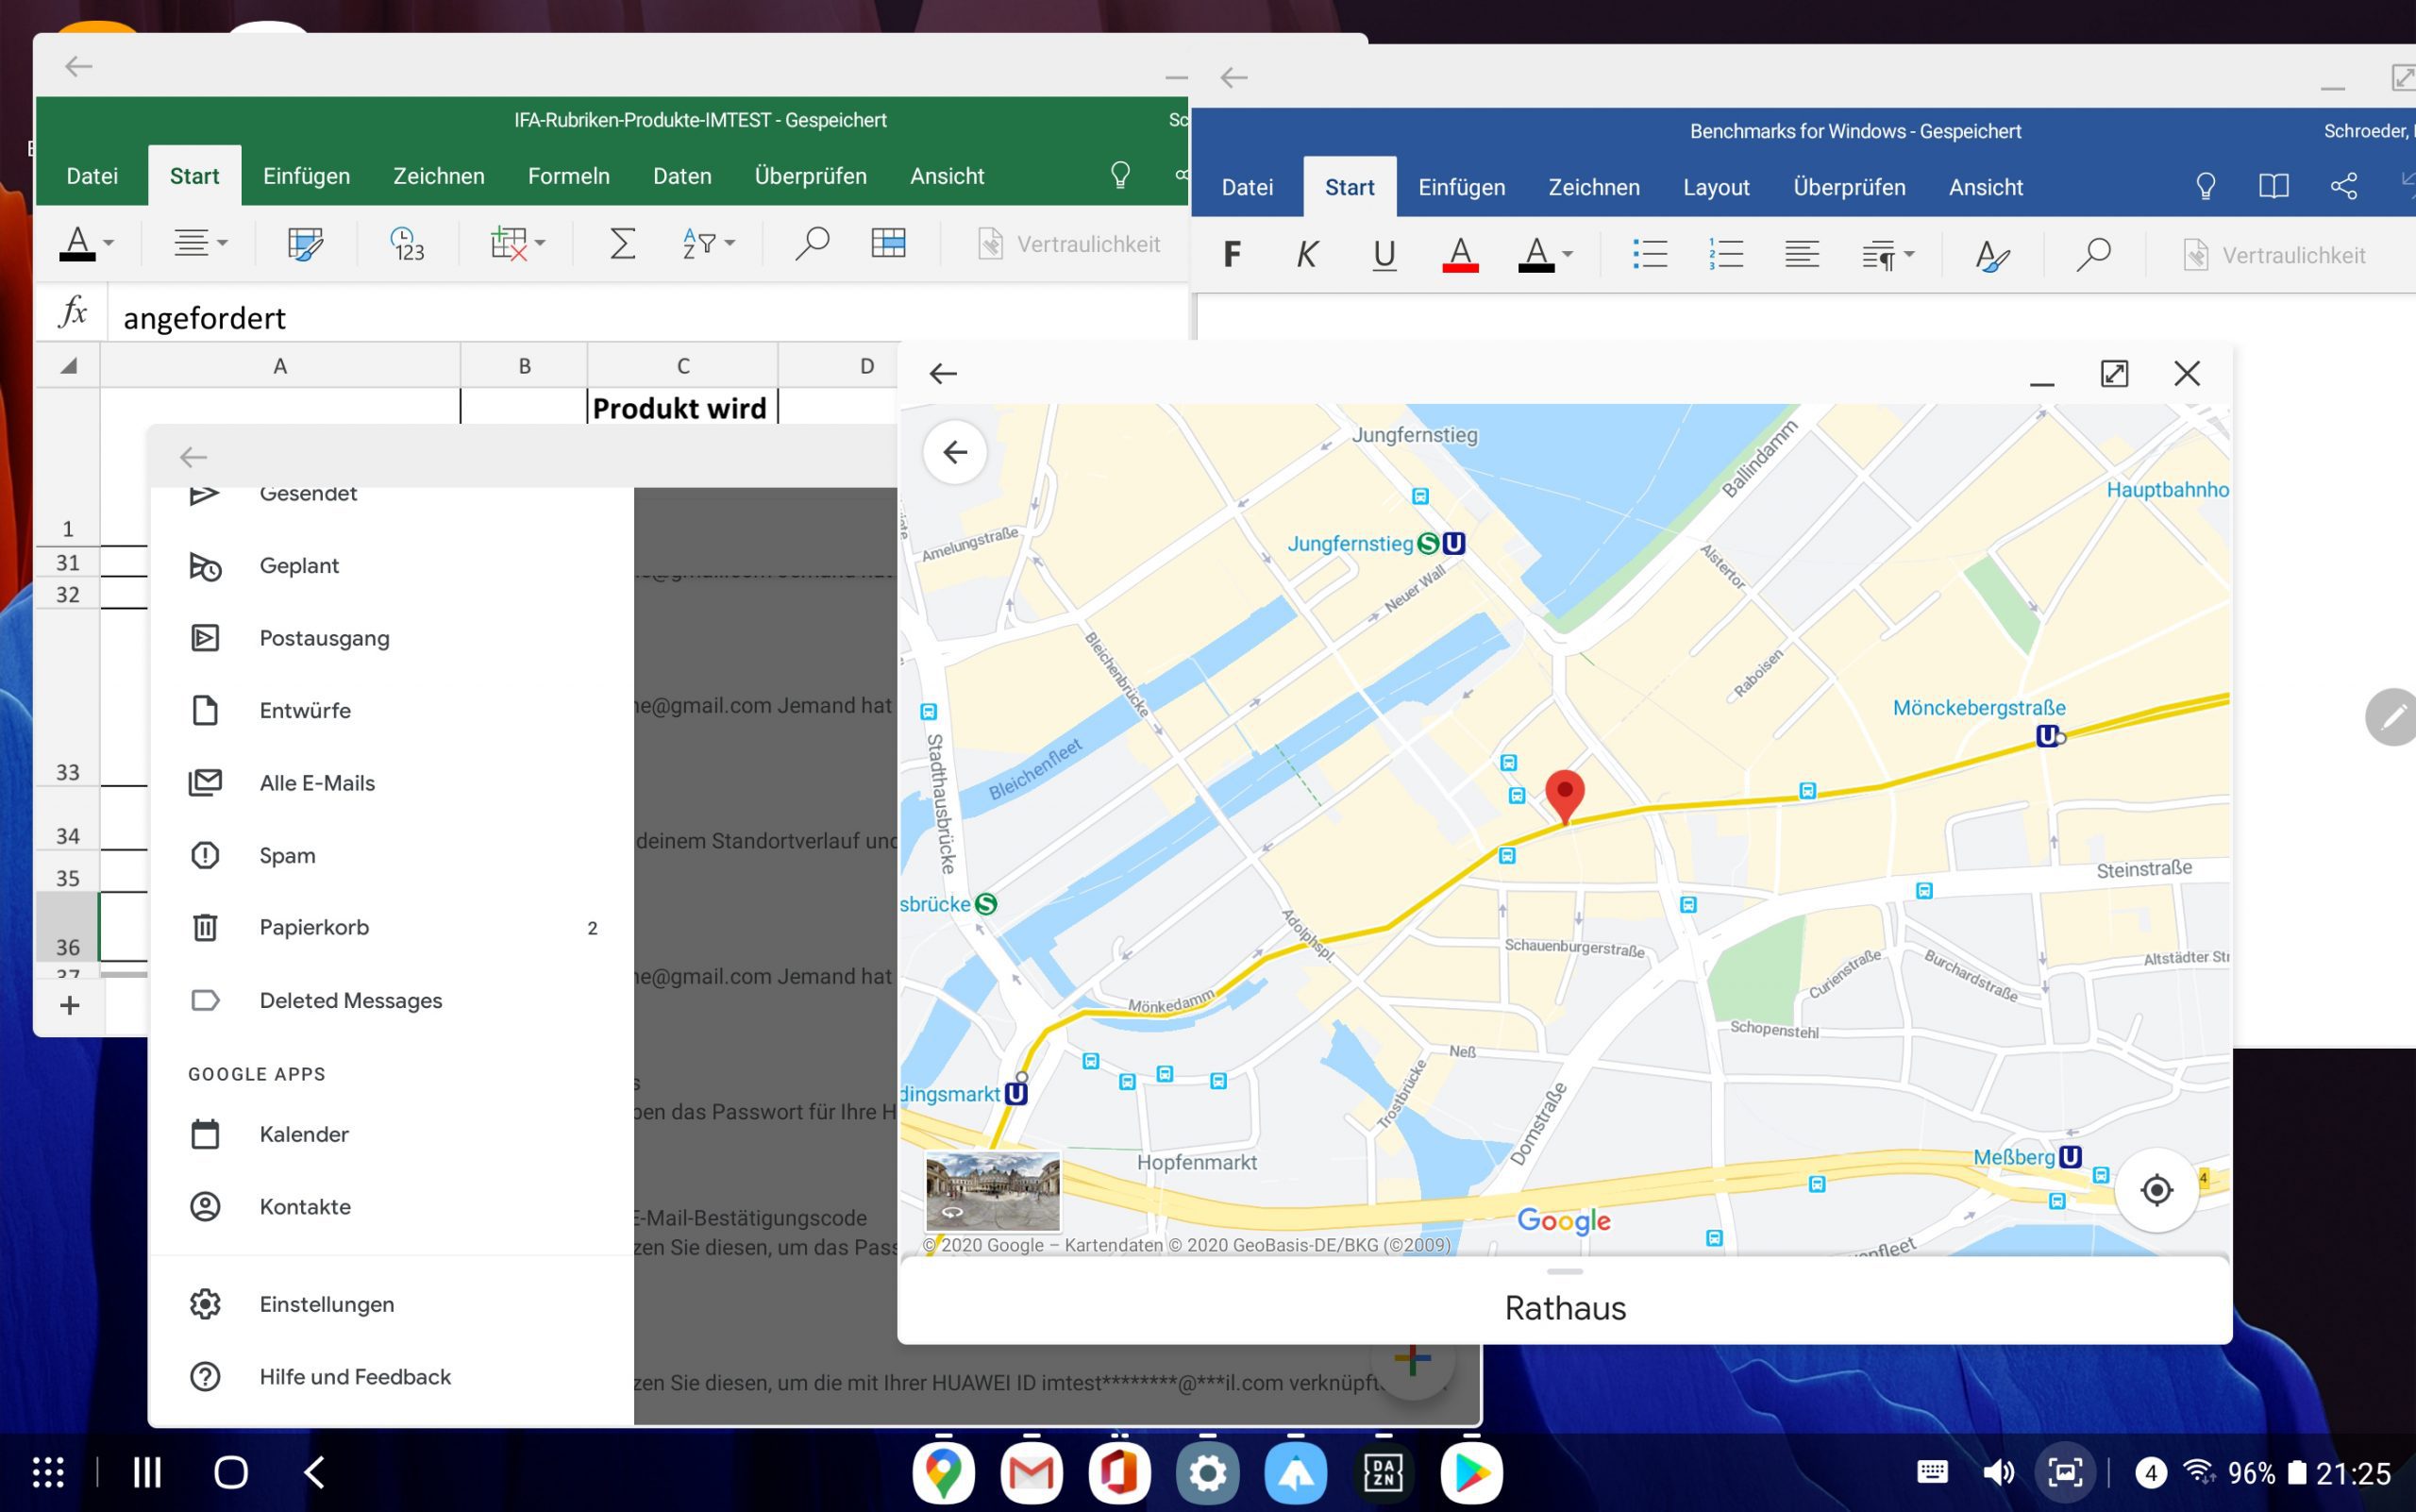This screenshot has width=2416, height=1512.
Task: Switch to Überprüfen tab in Word
Action: click(1849, 187)
